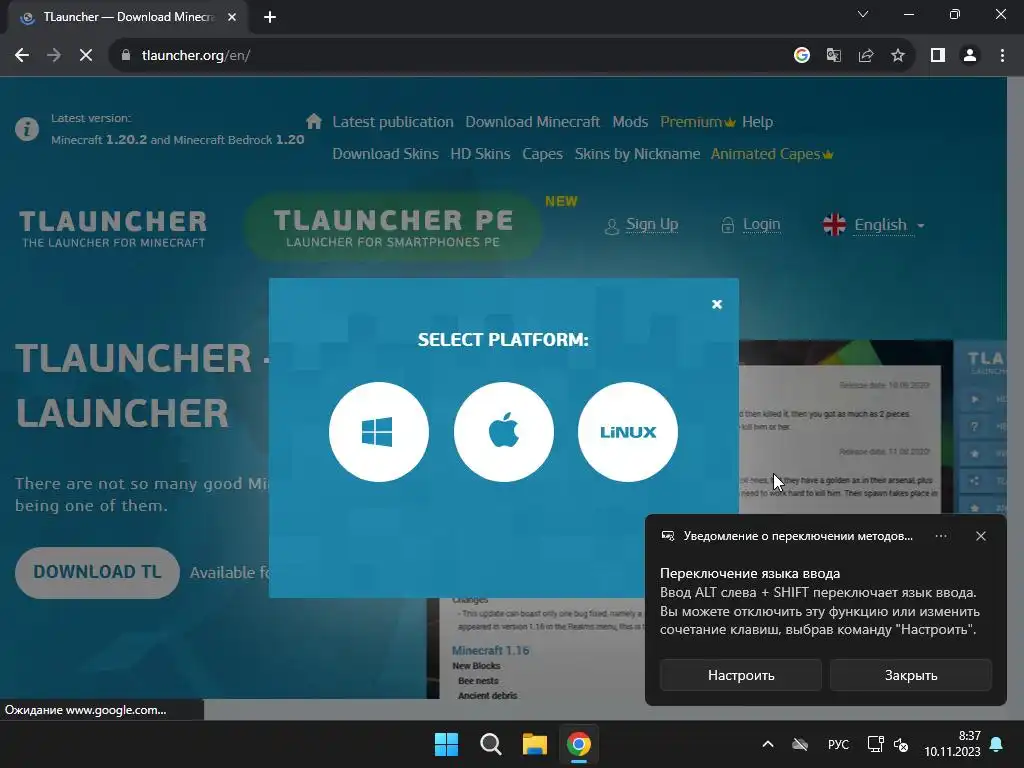Open Download Skins page
The height and width of the screenshot is (768, 1024).
385,154
